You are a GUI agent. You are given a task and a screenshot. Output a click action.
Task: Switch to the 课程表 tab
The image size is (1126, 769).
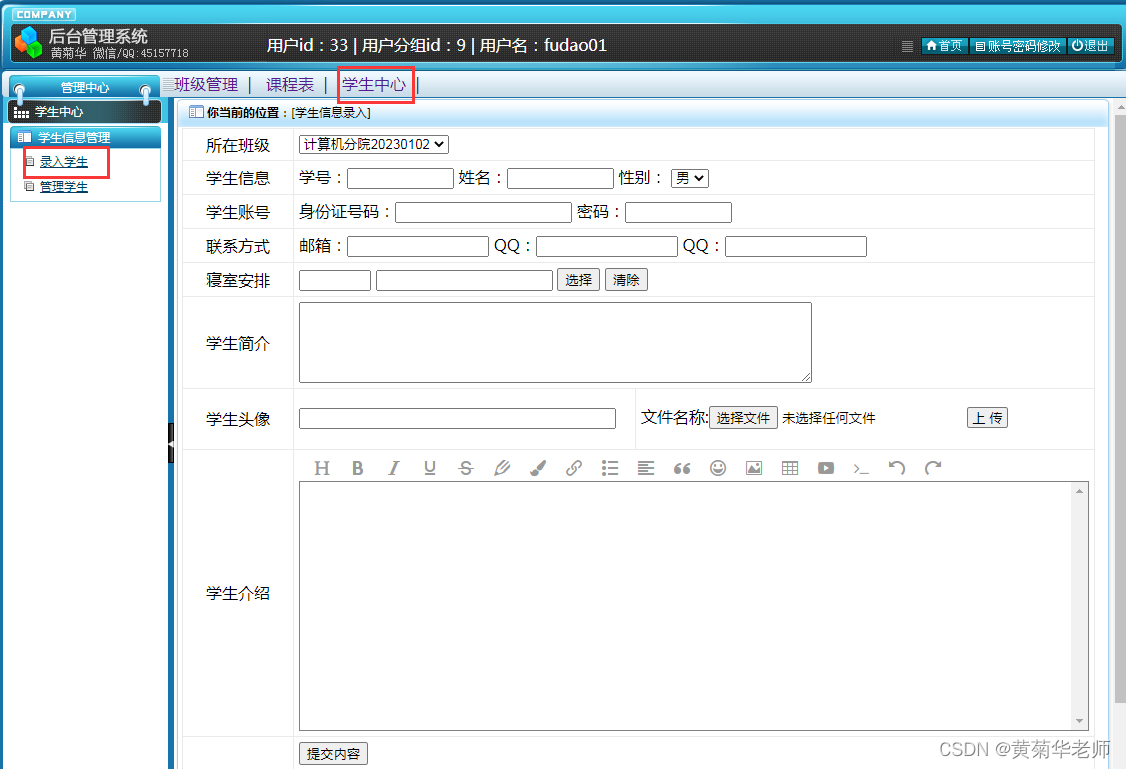(x=290, y=85)
